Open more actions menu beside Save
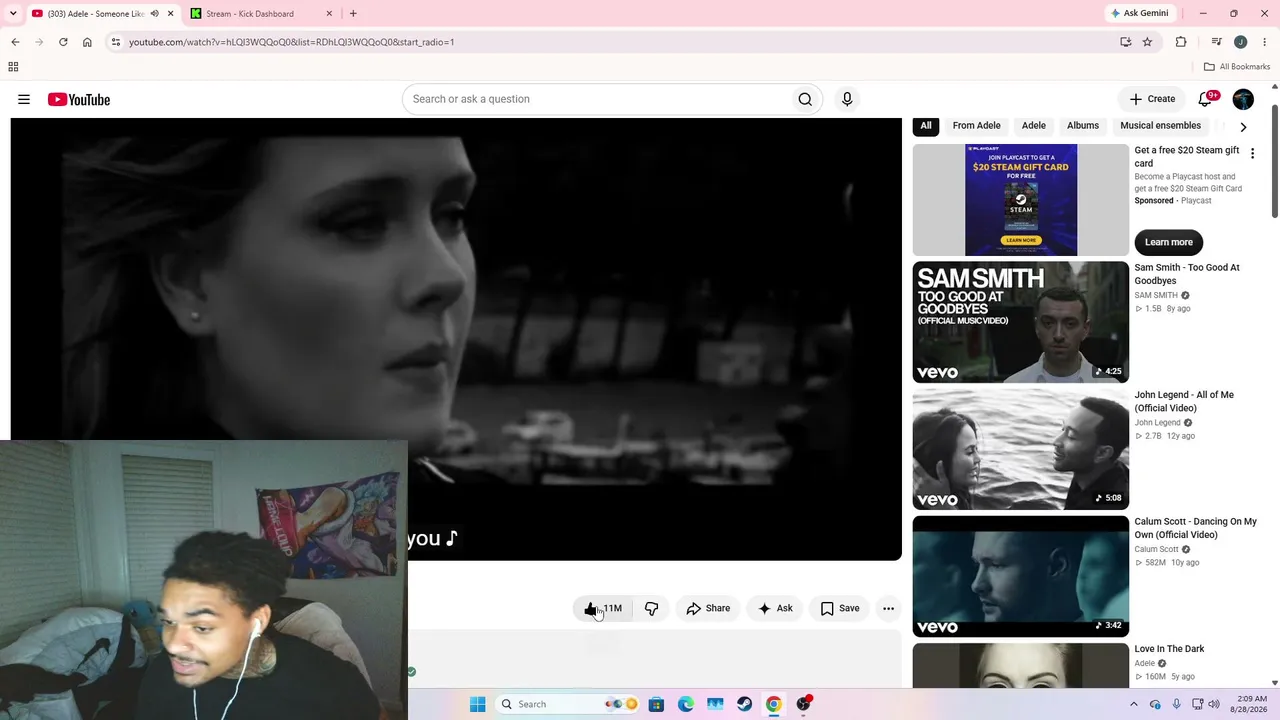 click(888, 608)
